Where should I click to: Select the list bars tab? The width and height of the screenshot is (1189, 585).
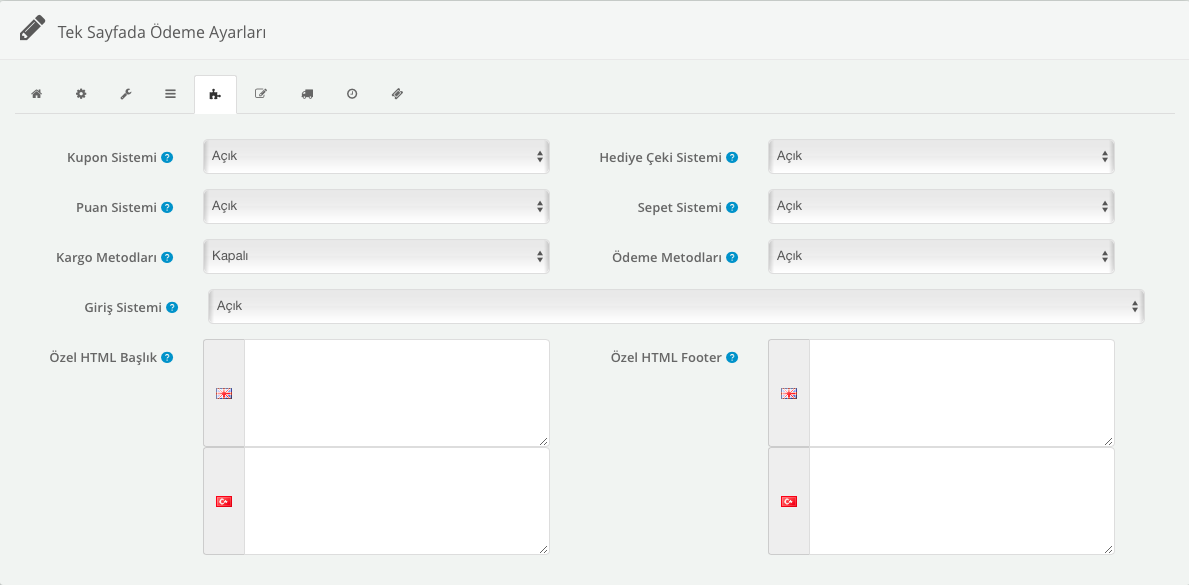[x=171, y=94]
